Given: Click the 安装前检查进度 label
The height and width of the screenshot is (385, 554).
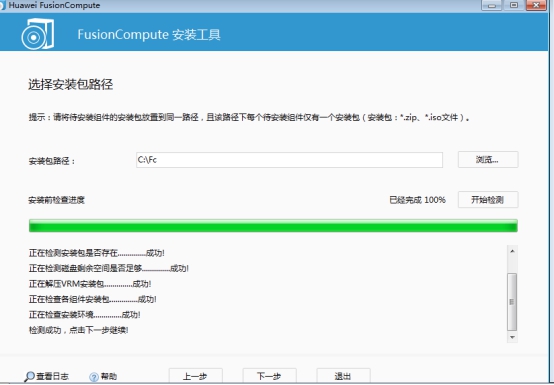Looking at the screenshot, I should pyautogui.click(x=57, y=200).
